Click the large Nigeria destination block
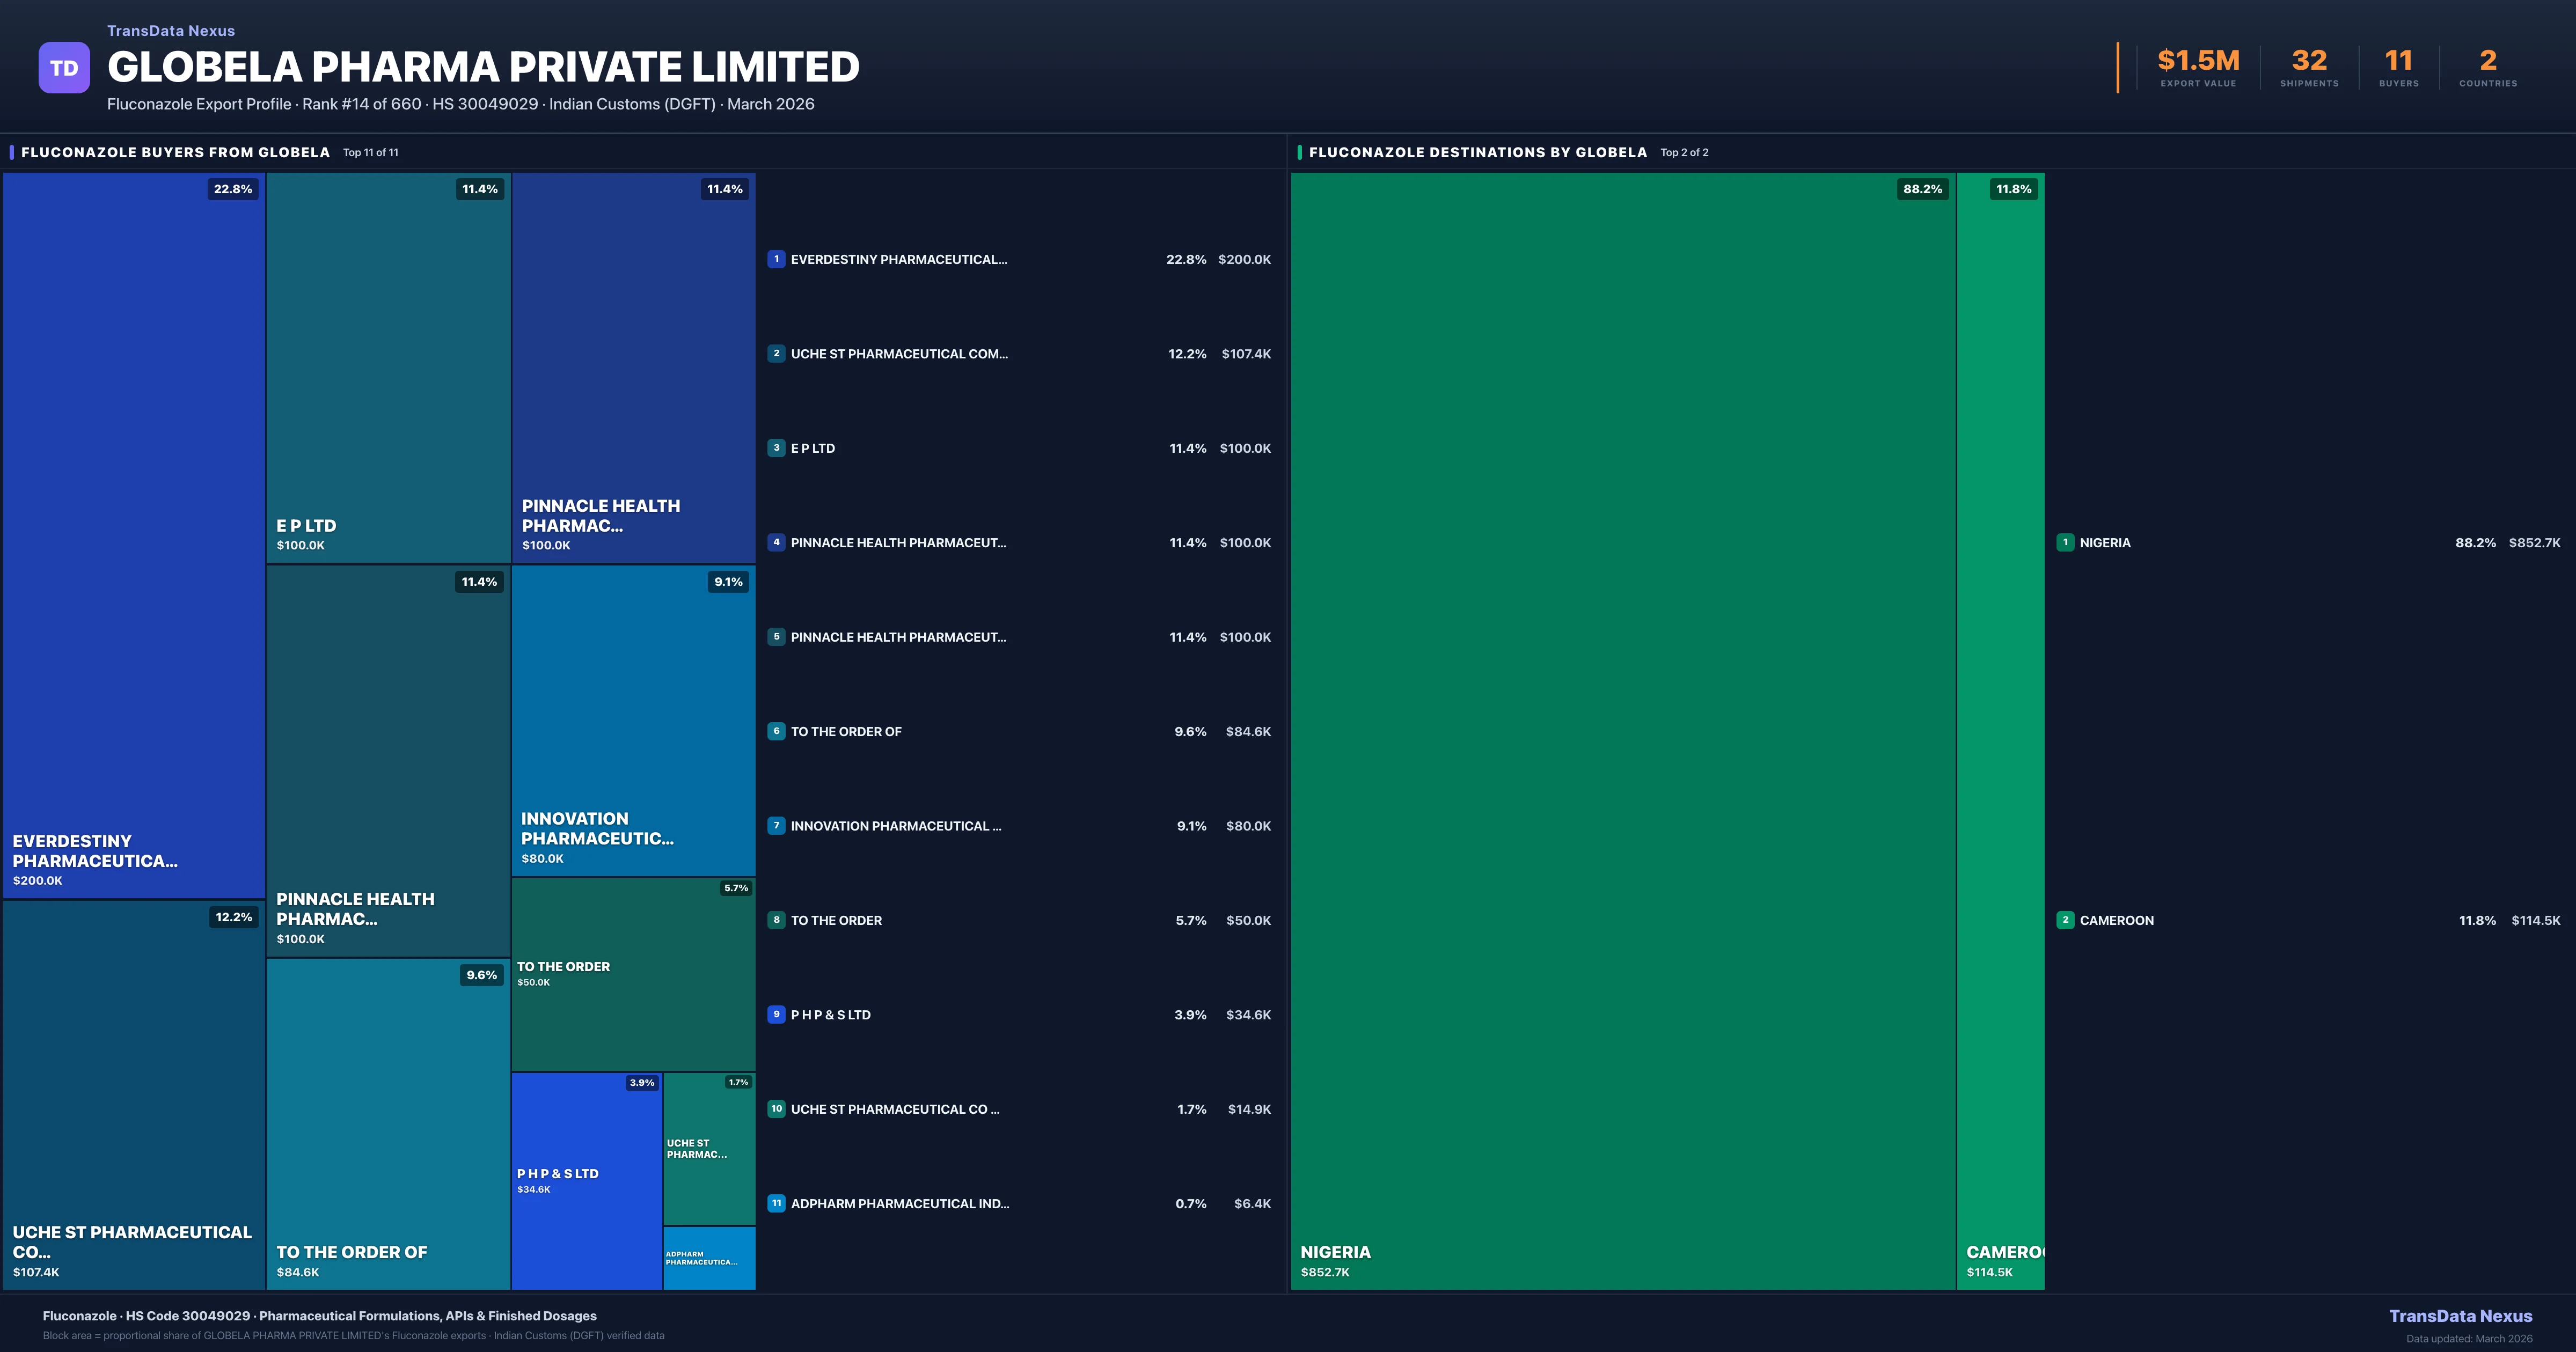This screenshot has height=1352, width=2576. 1622,730
